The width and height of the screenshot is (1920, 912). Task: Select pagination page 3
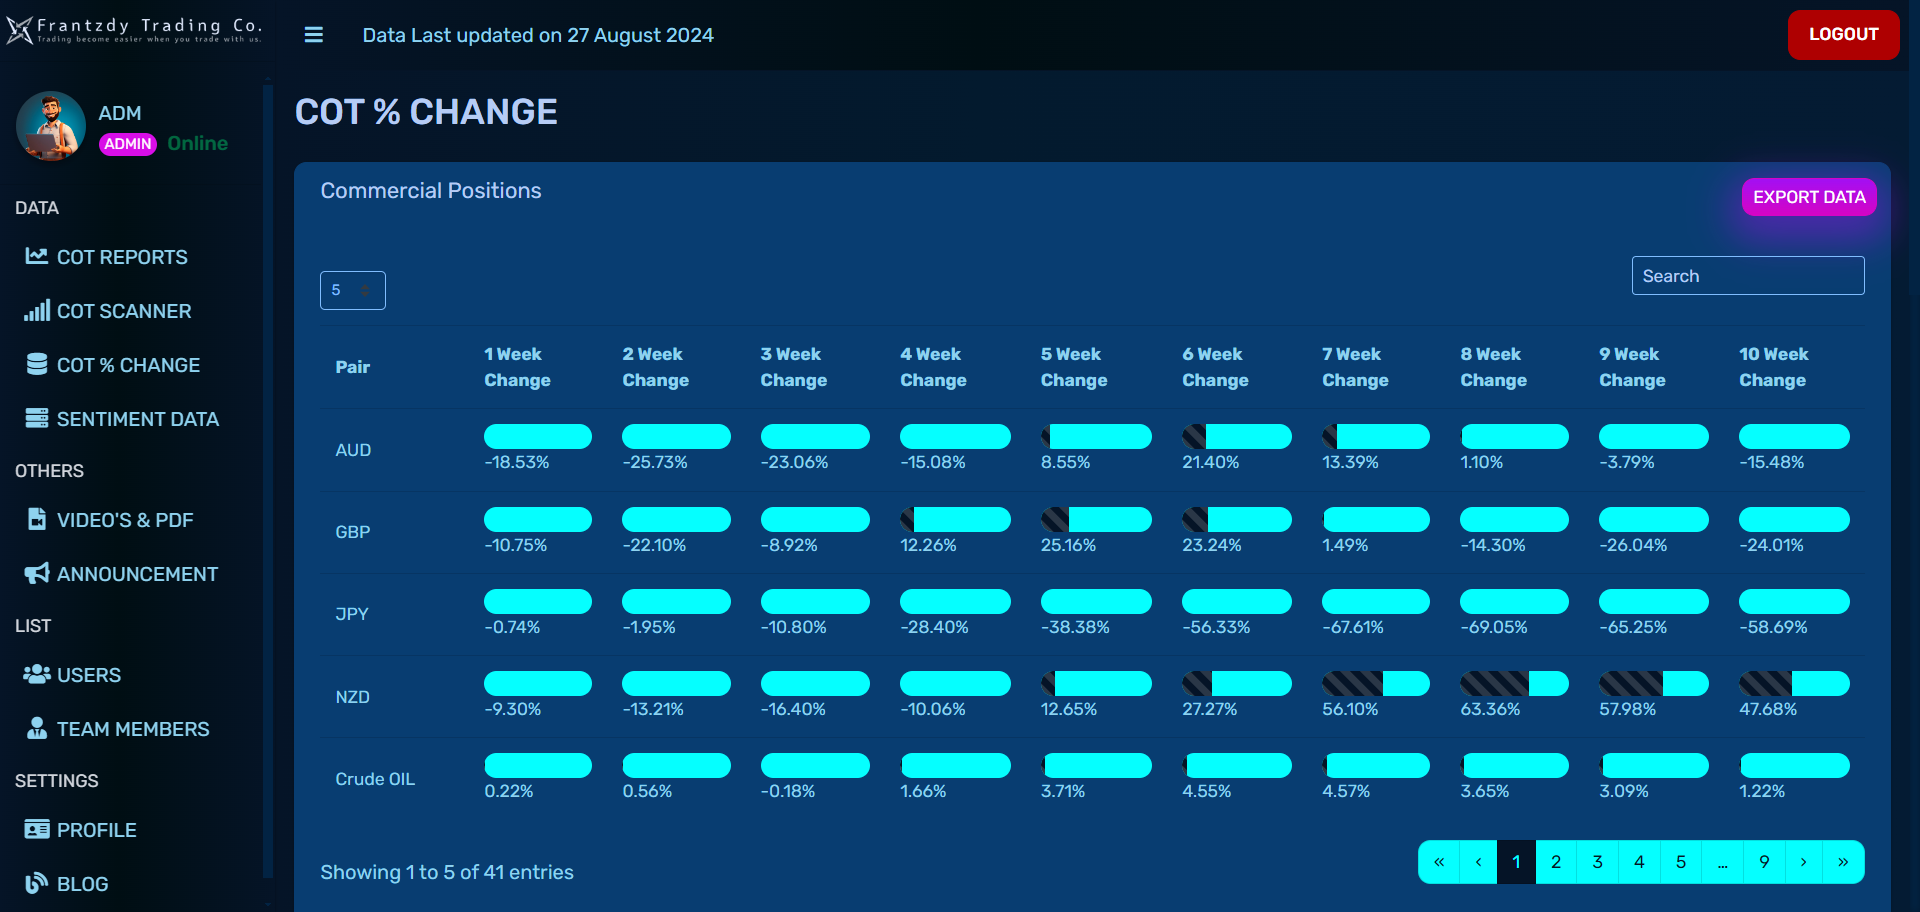click(1597, 862)
